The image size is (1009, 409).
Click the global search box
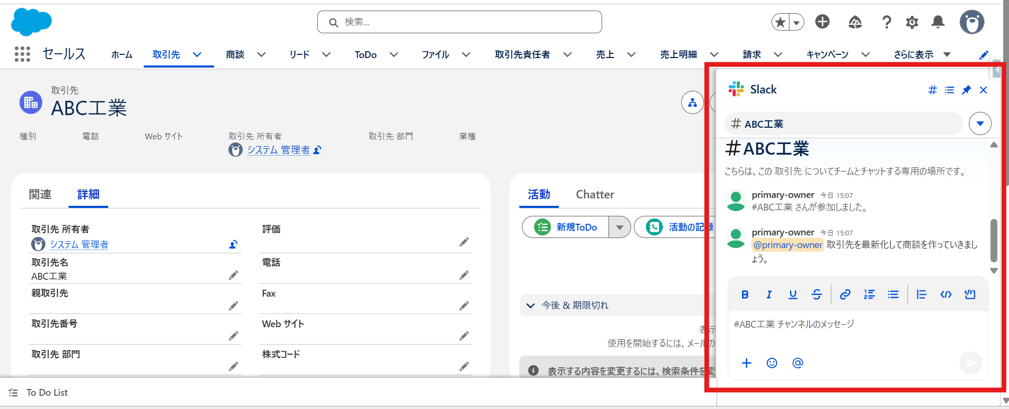coord(459,22)
